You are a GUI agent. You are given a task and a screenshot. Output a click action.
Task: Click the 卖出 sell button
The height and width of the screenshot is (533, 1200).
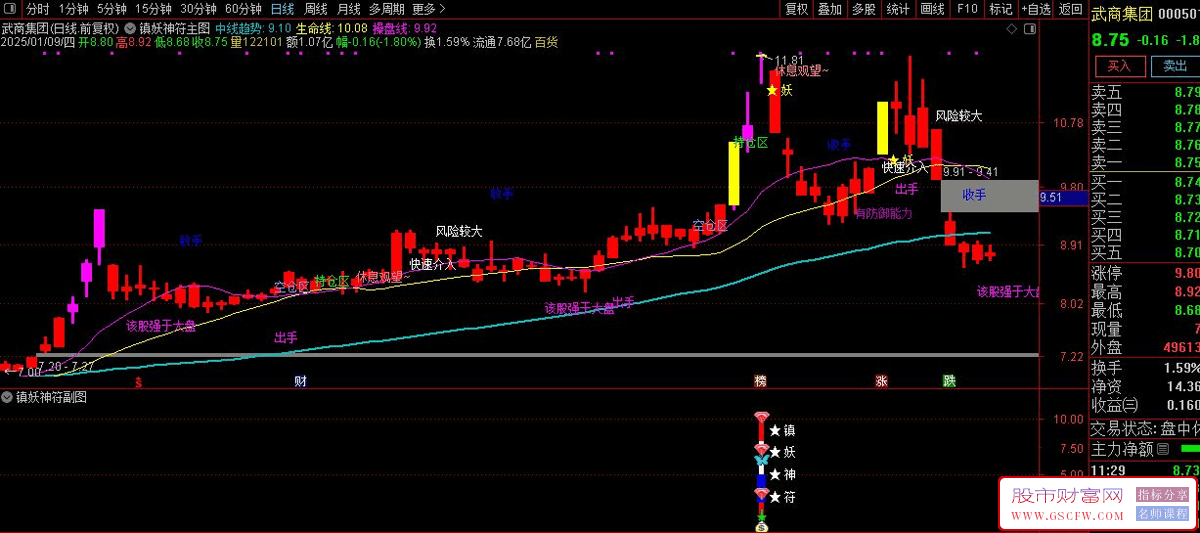pyautogui.click(x=1175, y=66)
